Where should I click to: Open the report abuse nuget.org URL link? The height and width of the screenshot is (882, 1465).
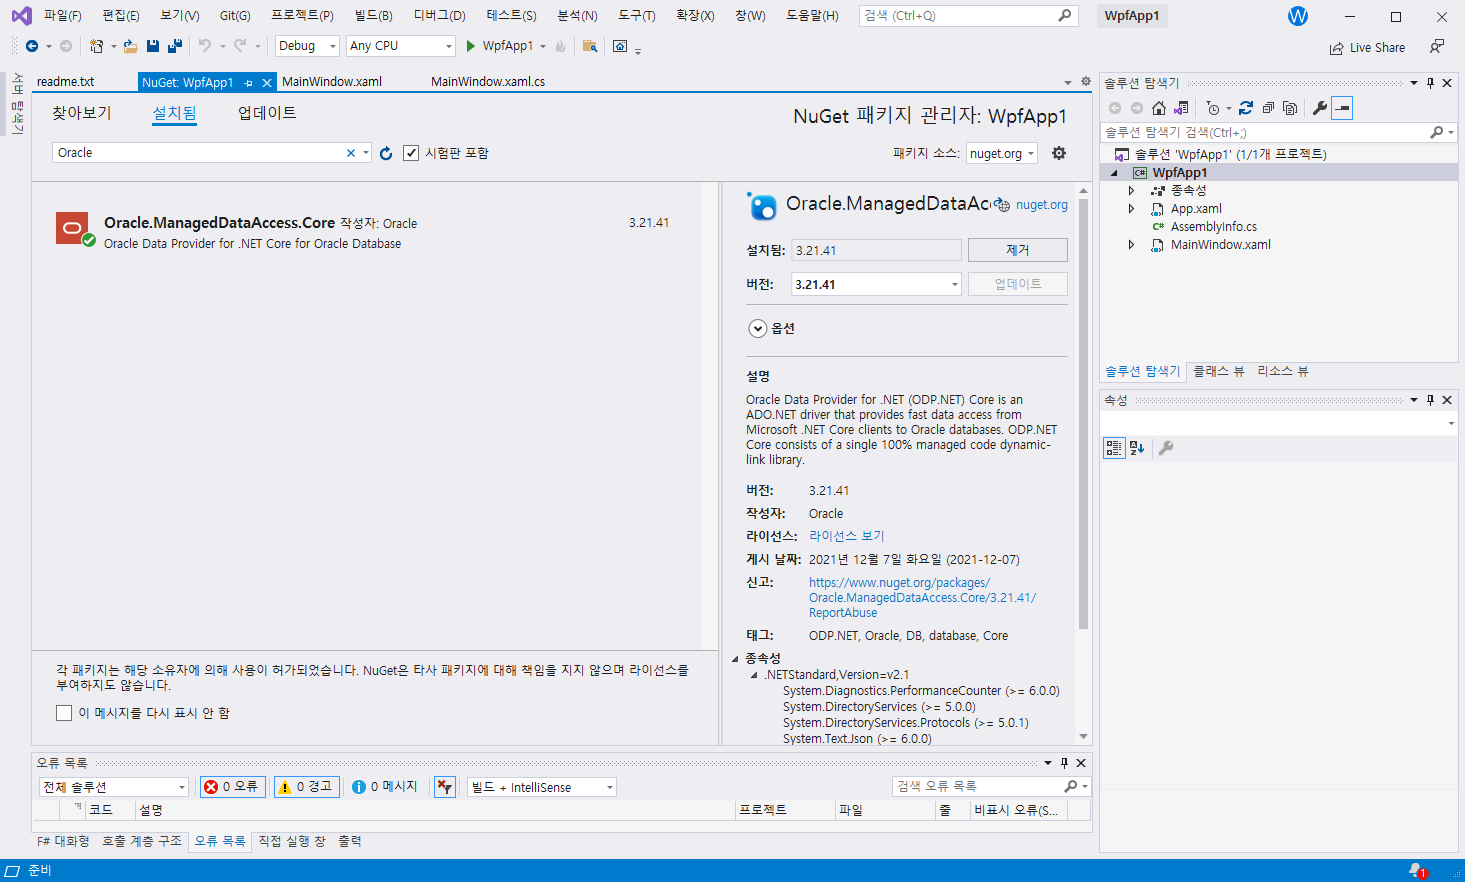[x=922, y=598]
